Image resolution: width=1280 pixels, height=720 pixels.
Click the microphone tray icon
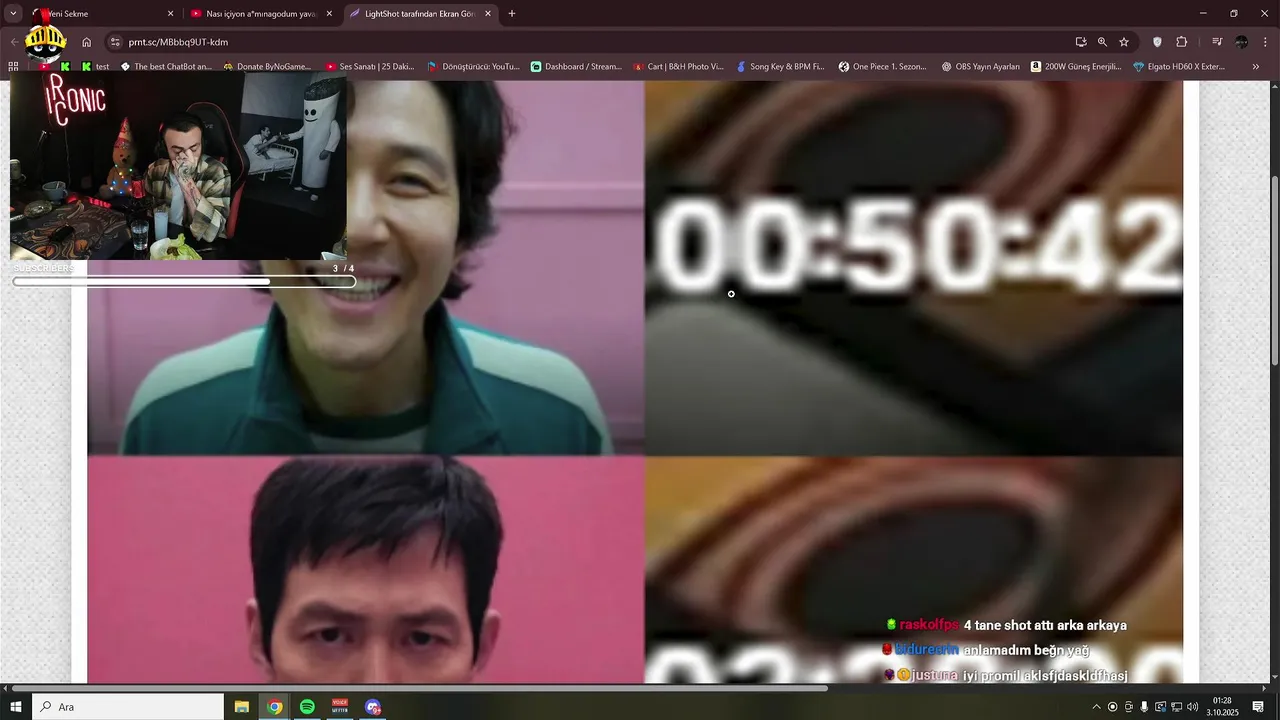pyautogui.click(x=1144, y=707)
